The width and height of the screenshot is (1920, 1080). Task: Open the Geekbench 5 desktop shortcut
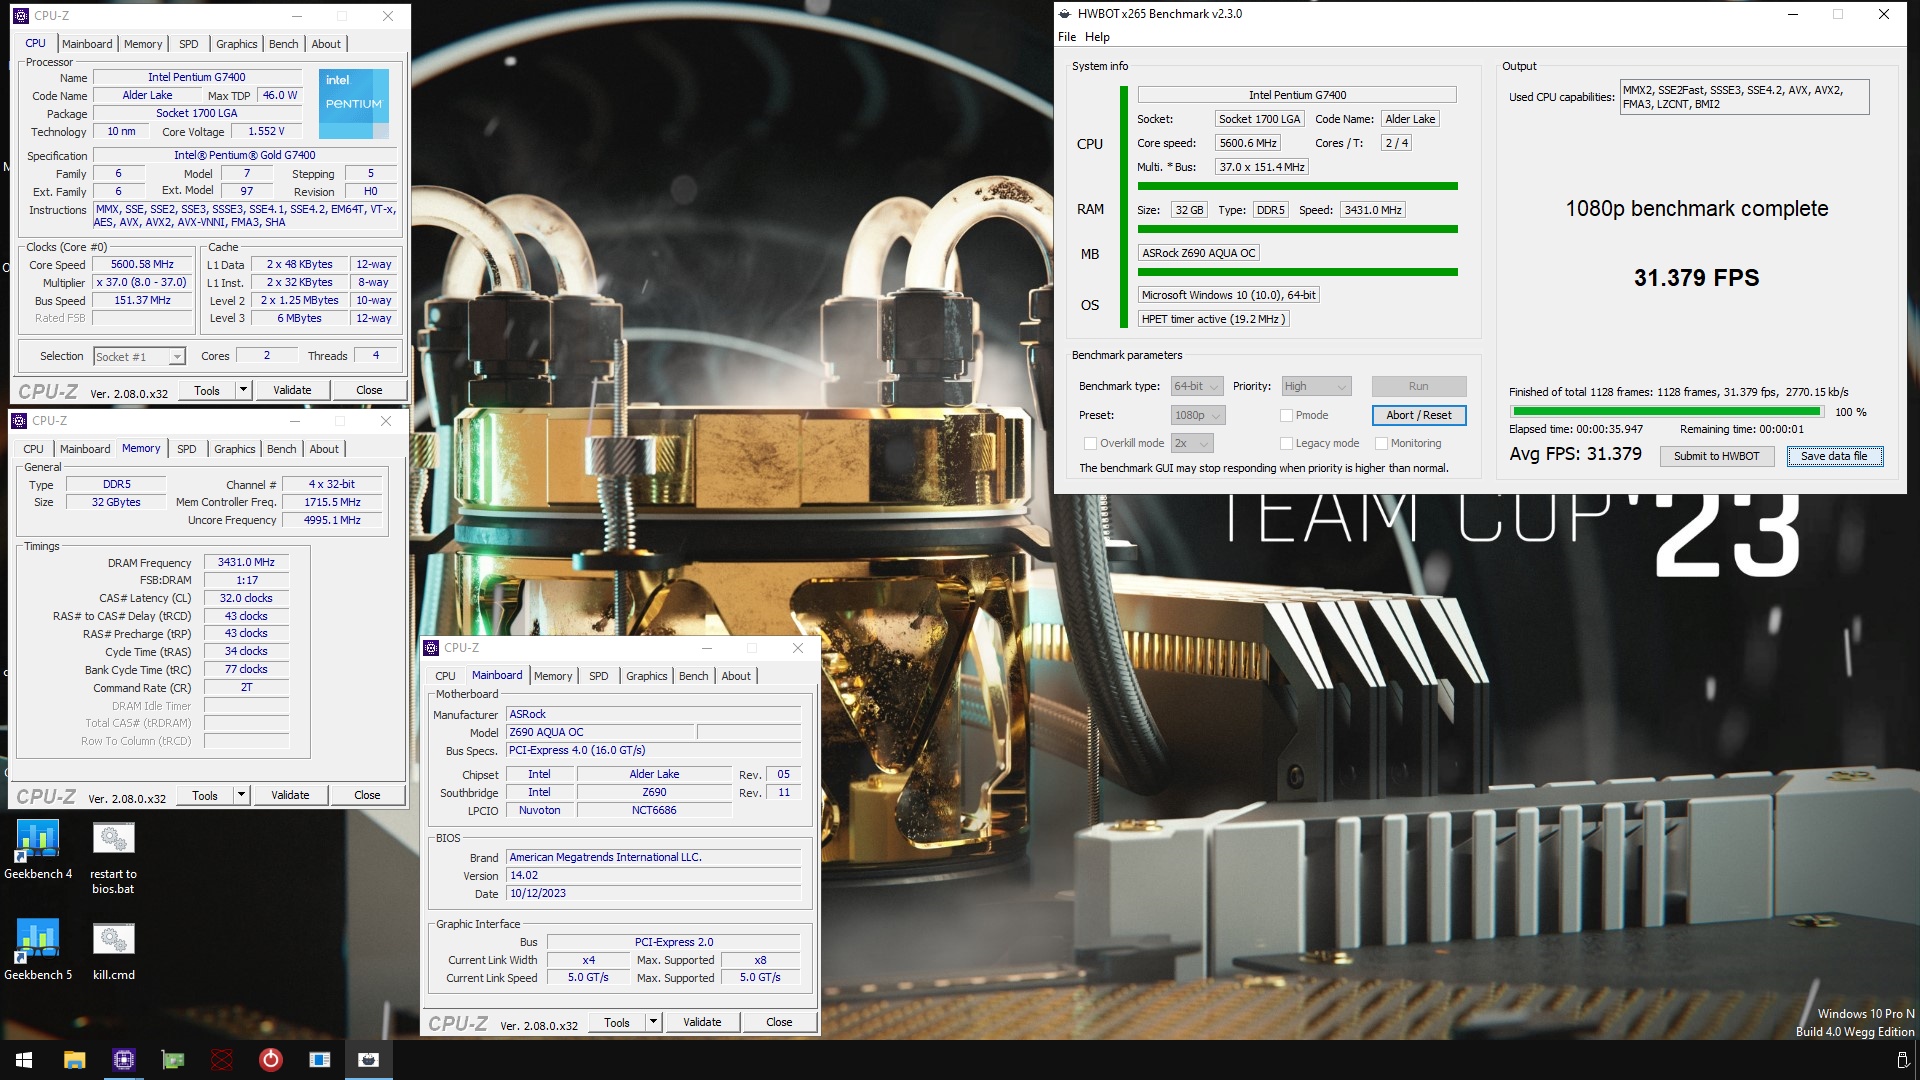pos(38,950)
